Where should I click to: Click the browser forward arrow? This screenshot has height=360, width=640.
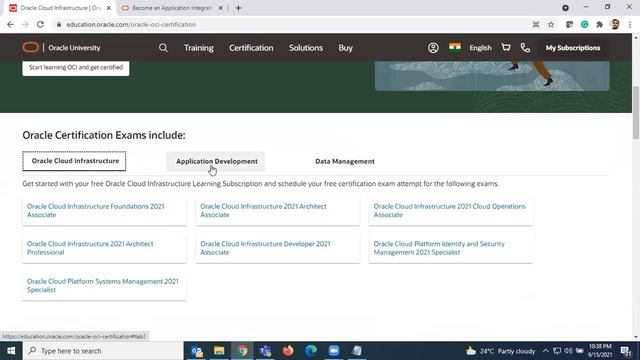tap(25, 24)
